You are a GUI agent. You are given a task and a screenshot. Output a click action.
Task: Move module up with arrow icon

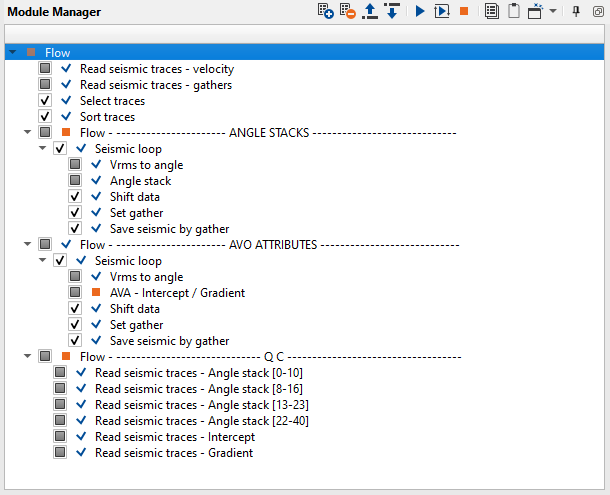coord(370,11)
